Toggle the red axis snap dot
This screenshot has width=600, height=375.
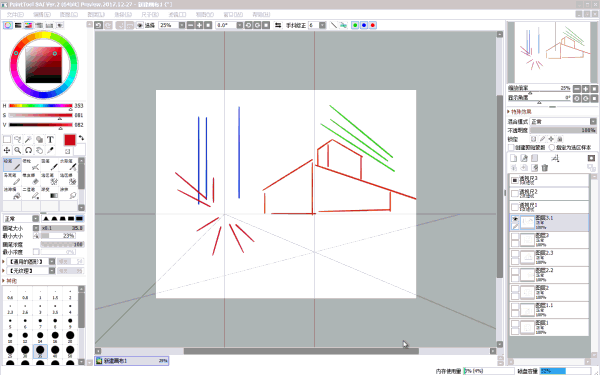373,25
